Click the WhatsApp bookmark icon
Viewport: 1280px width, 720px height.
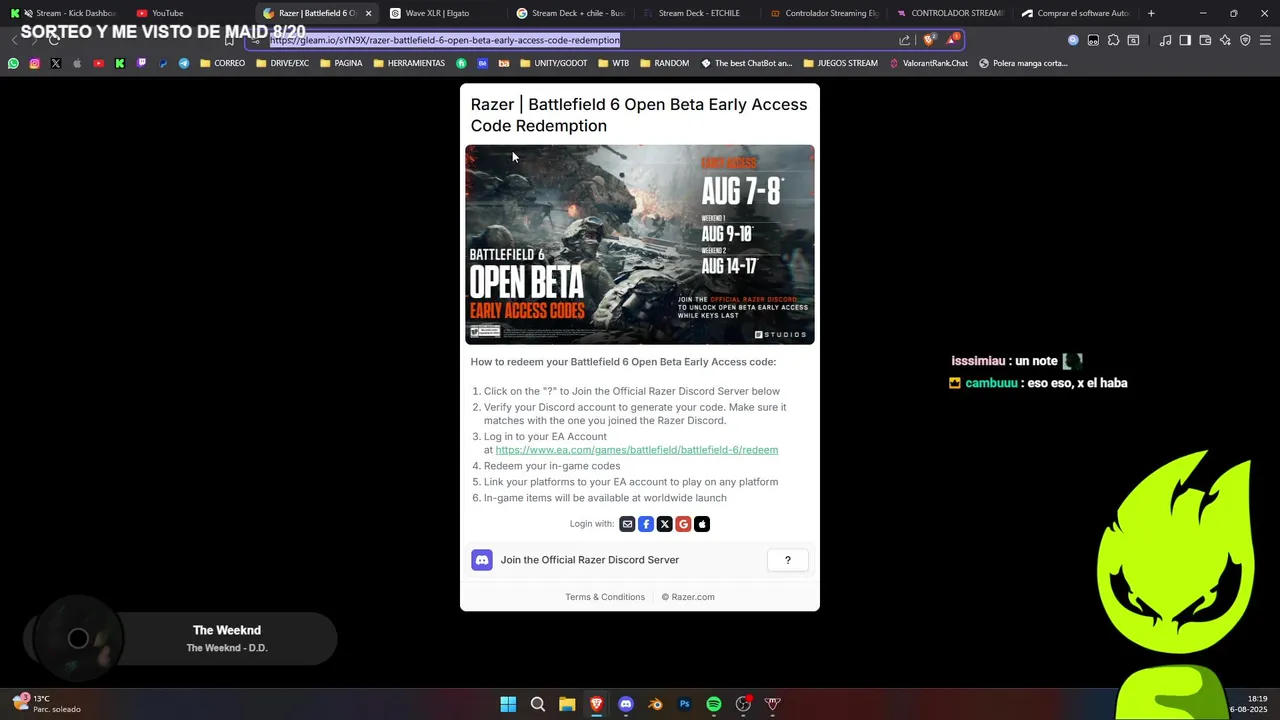(x=13, y=63)
